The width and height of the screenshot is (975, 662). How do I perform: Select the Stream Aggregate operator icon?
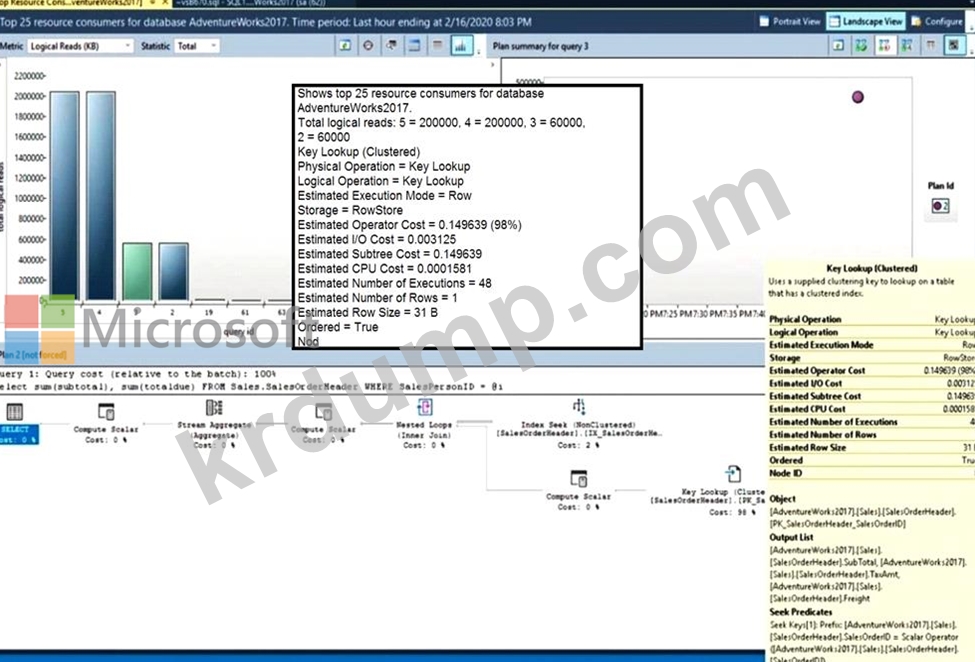pyautogui.click(x=213, y=408)
